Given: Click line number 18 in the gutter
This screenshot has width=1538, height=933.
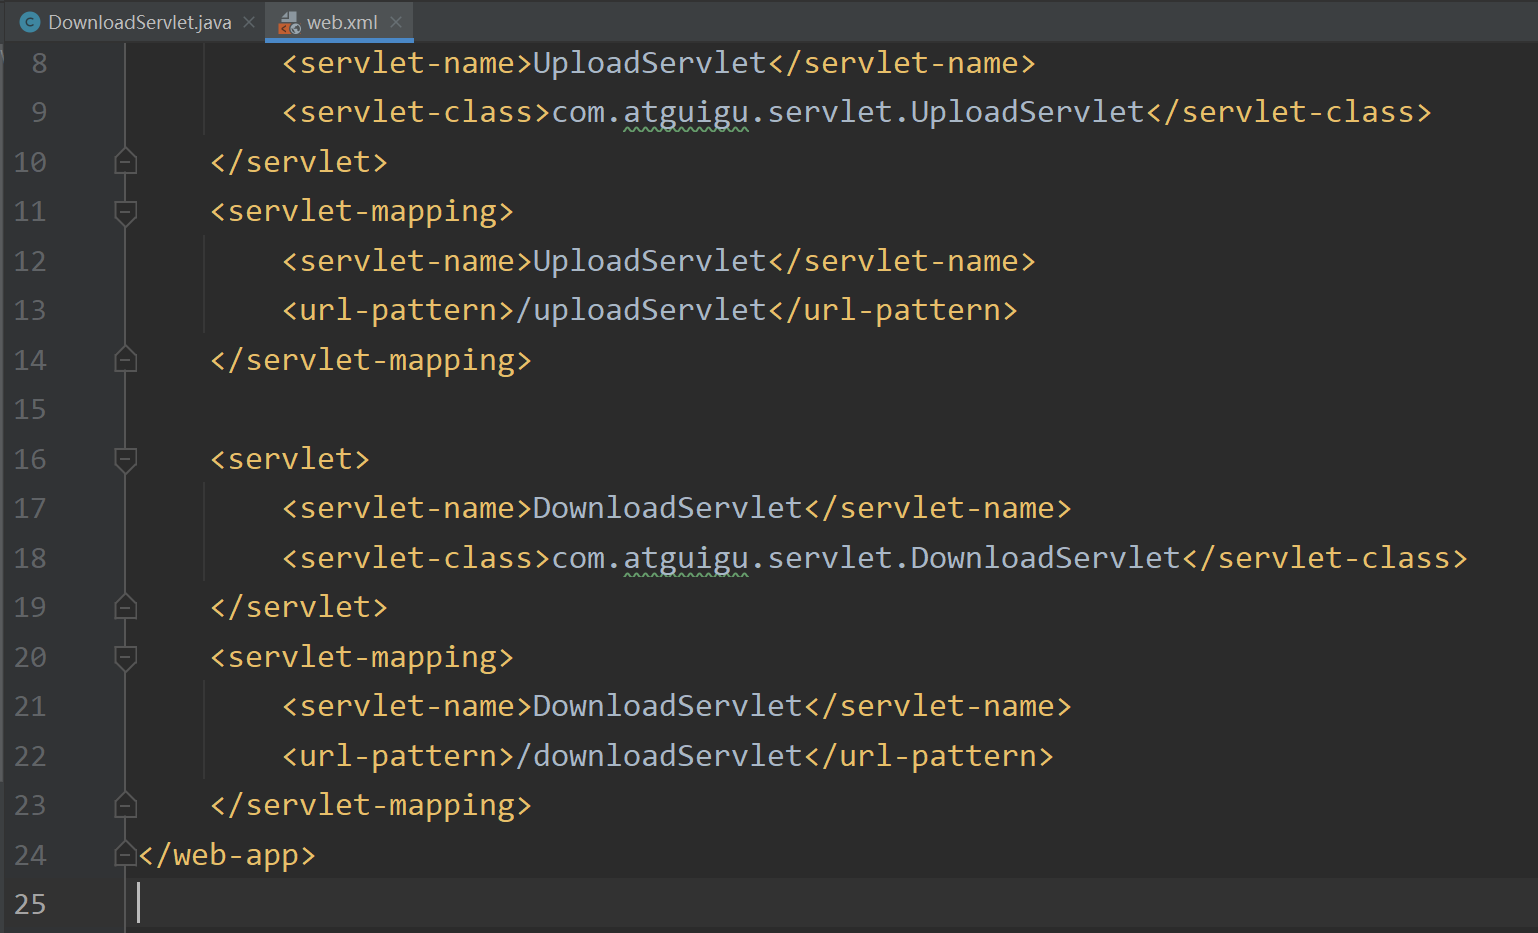Looking at the screenshot, I should pos(30,558).
